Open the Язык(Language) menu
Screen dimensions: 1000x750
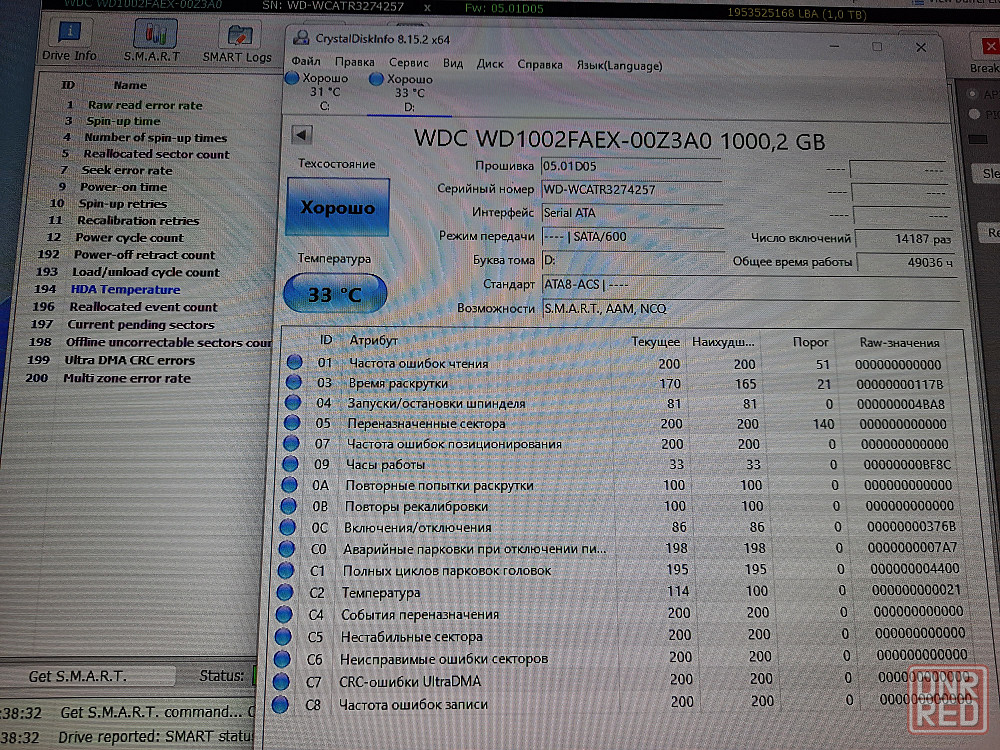[619, 65]
